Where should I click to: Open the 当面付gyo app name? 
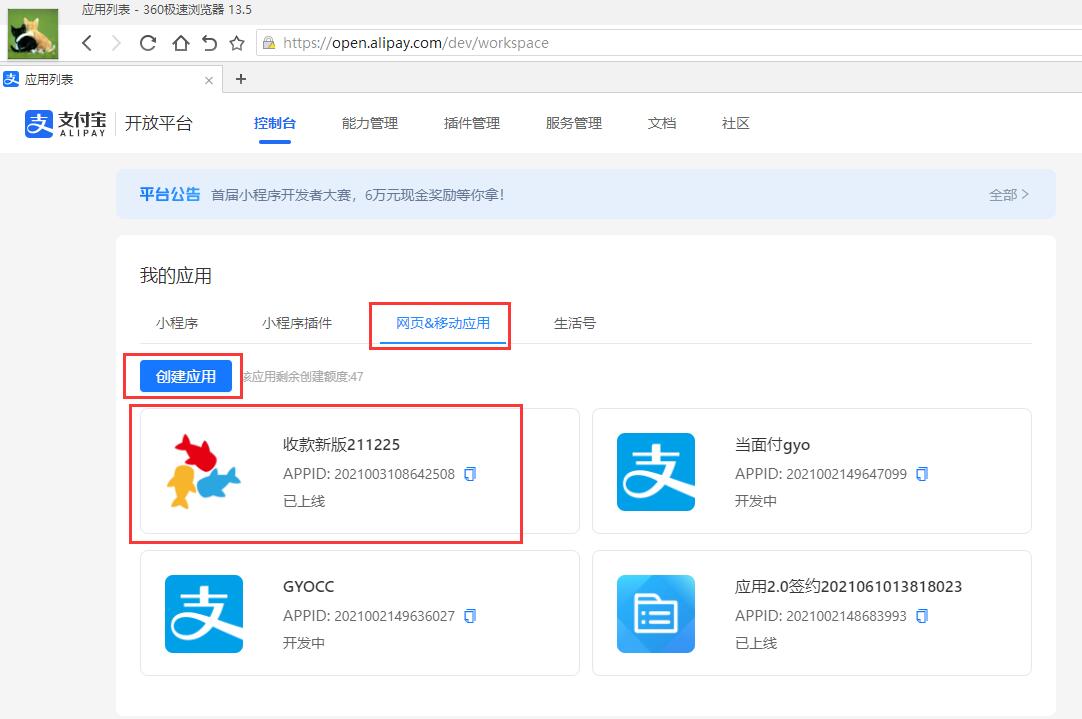(772, 445)
